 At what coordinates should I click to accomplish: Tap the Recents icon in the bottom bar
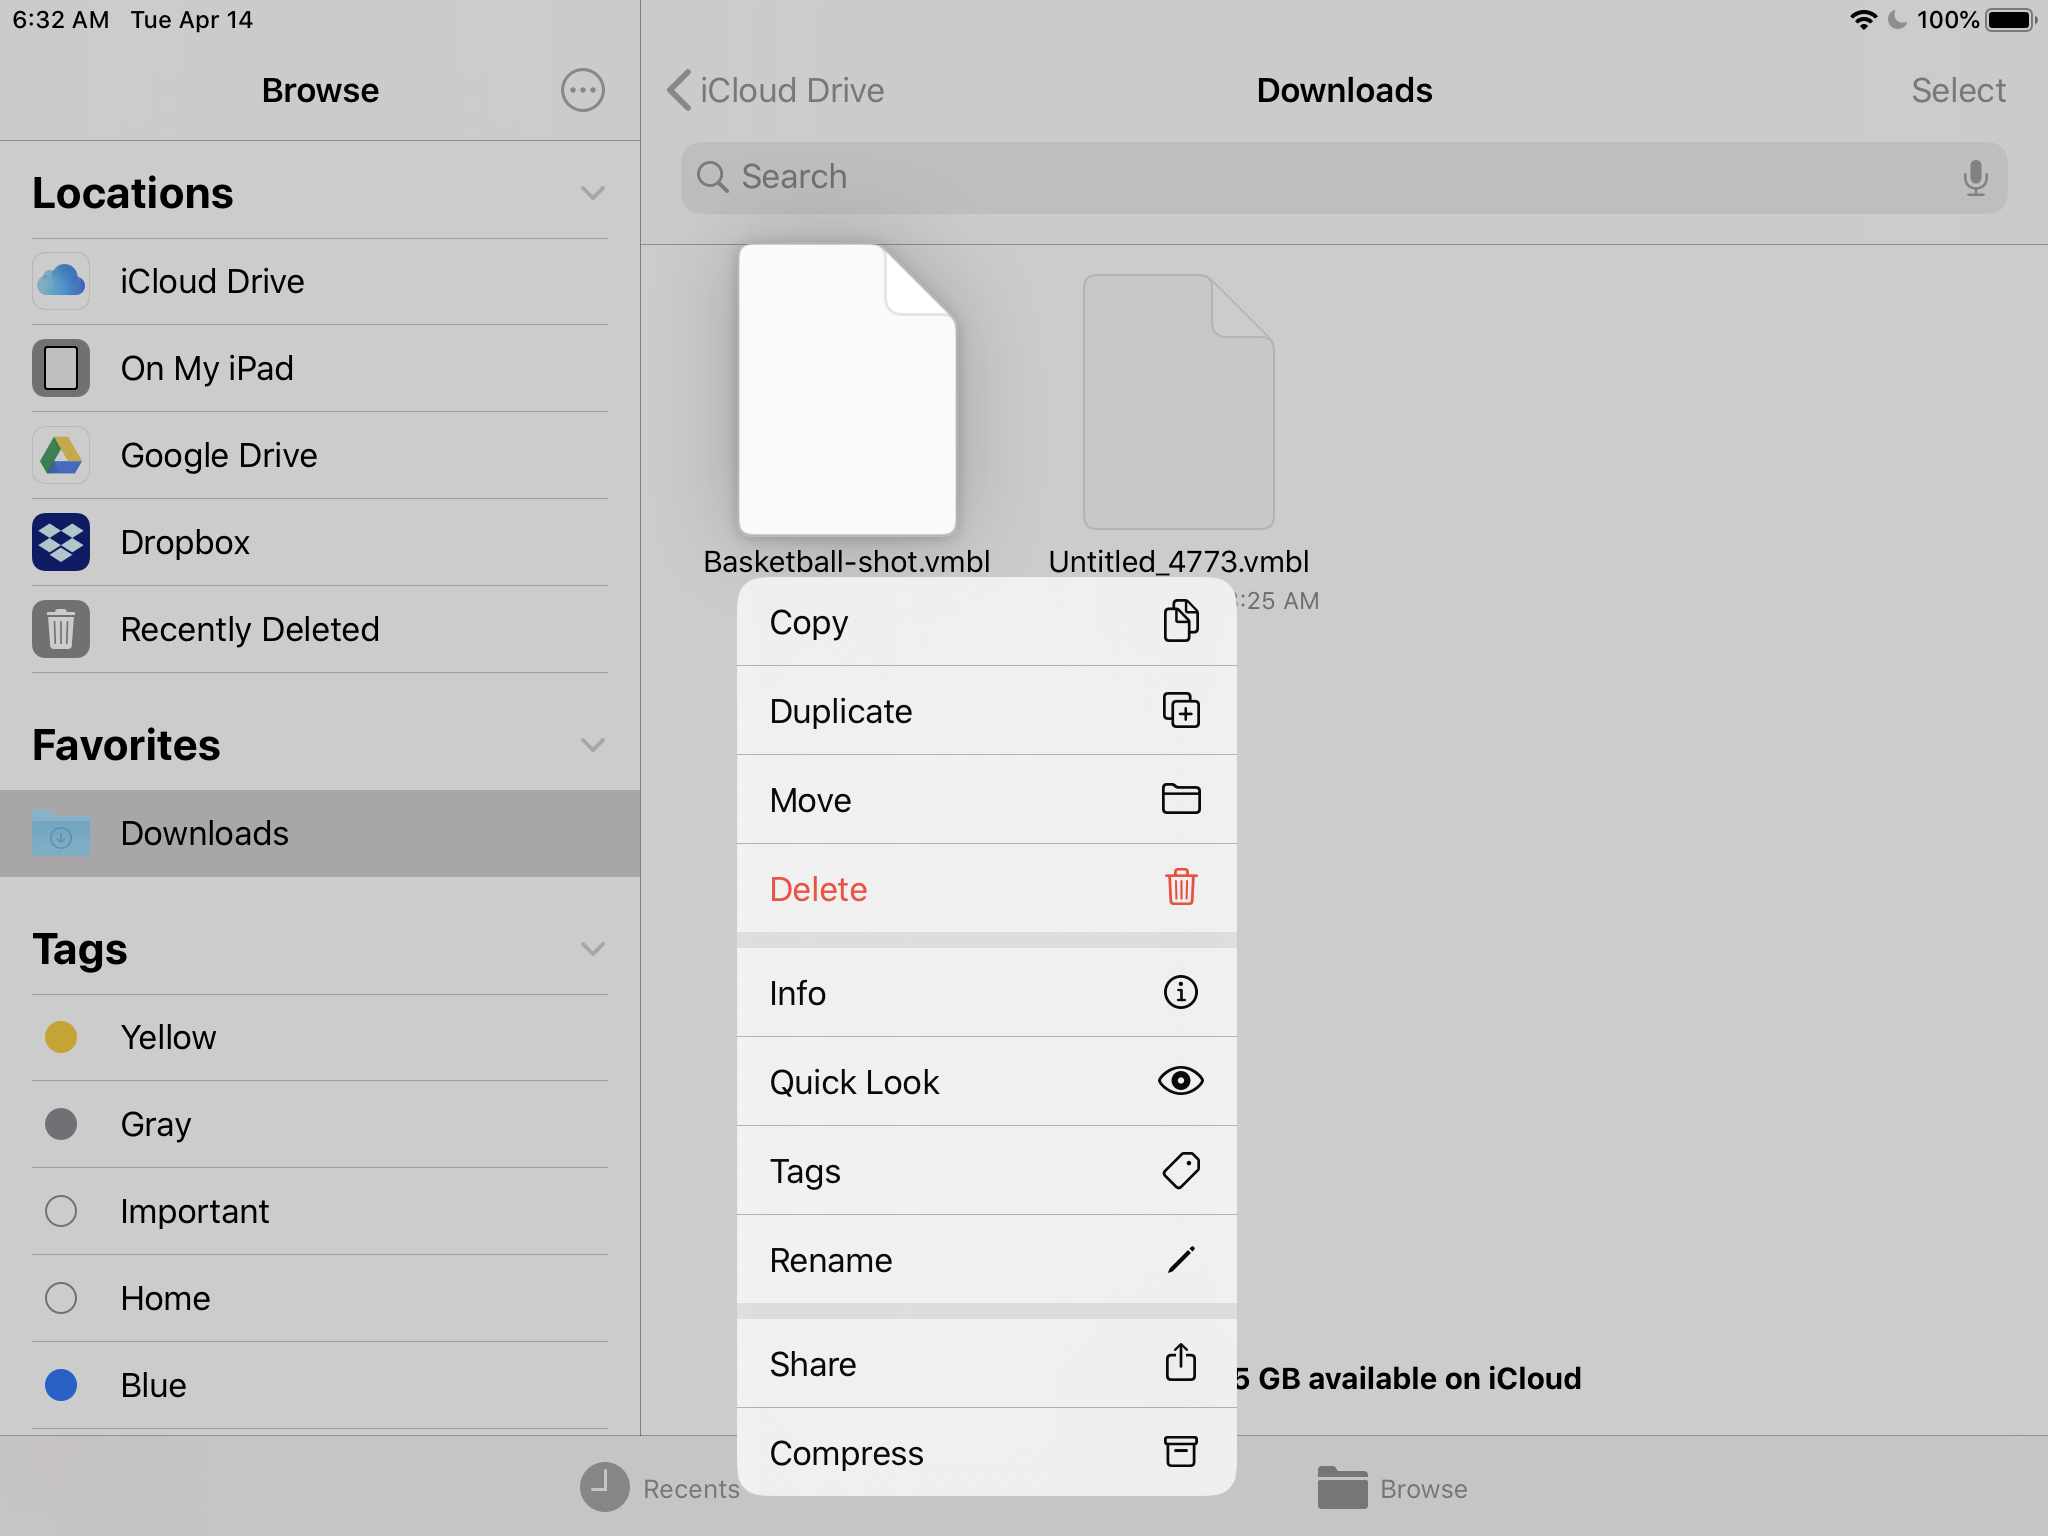(x=604, y=1487)
